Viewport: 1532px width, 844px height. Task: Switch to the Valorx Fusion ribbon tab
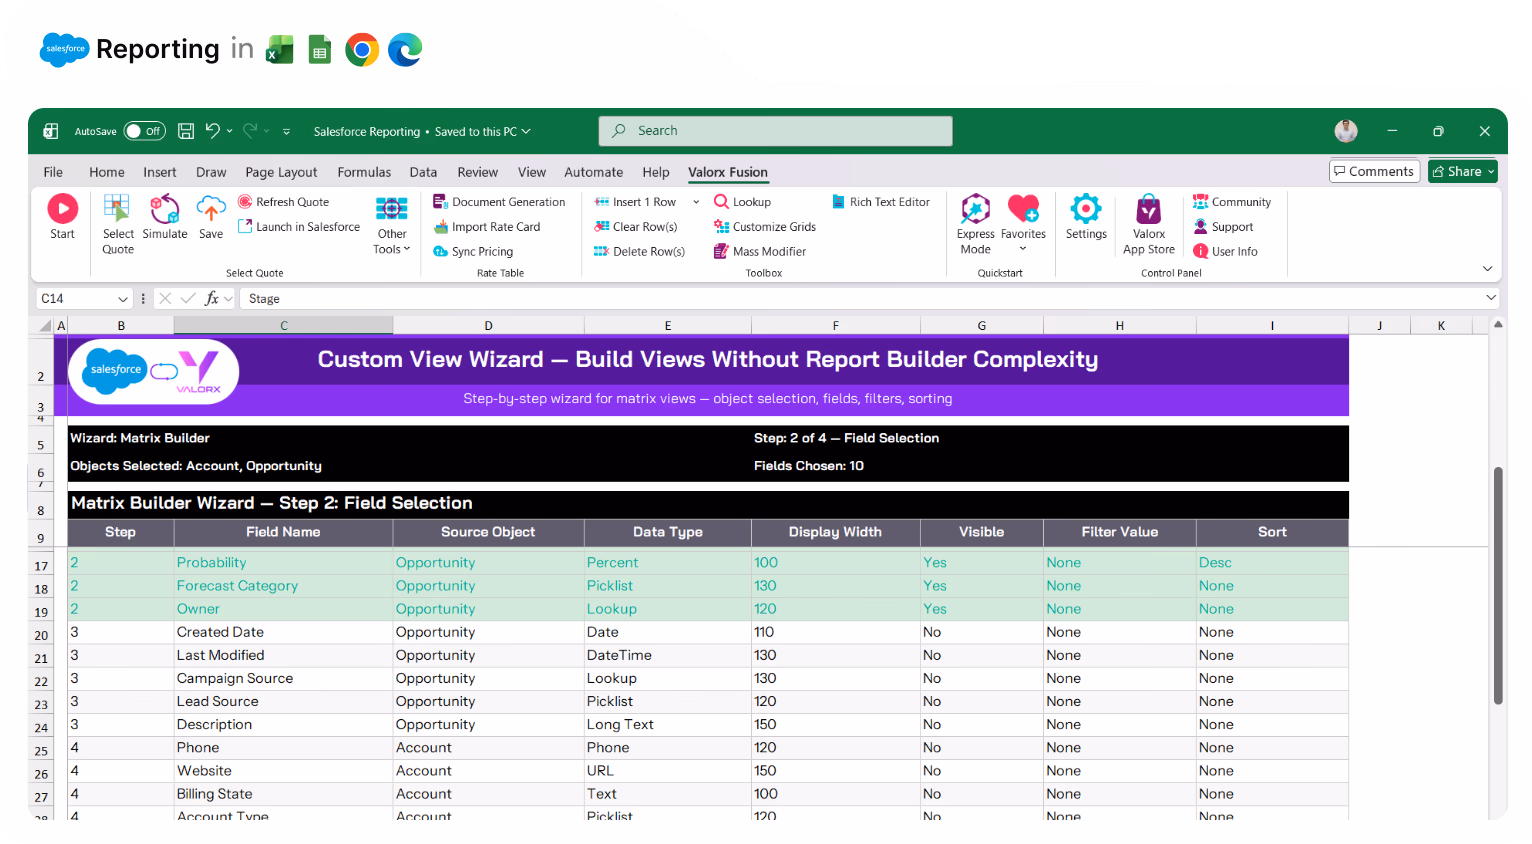pos(728,172)
